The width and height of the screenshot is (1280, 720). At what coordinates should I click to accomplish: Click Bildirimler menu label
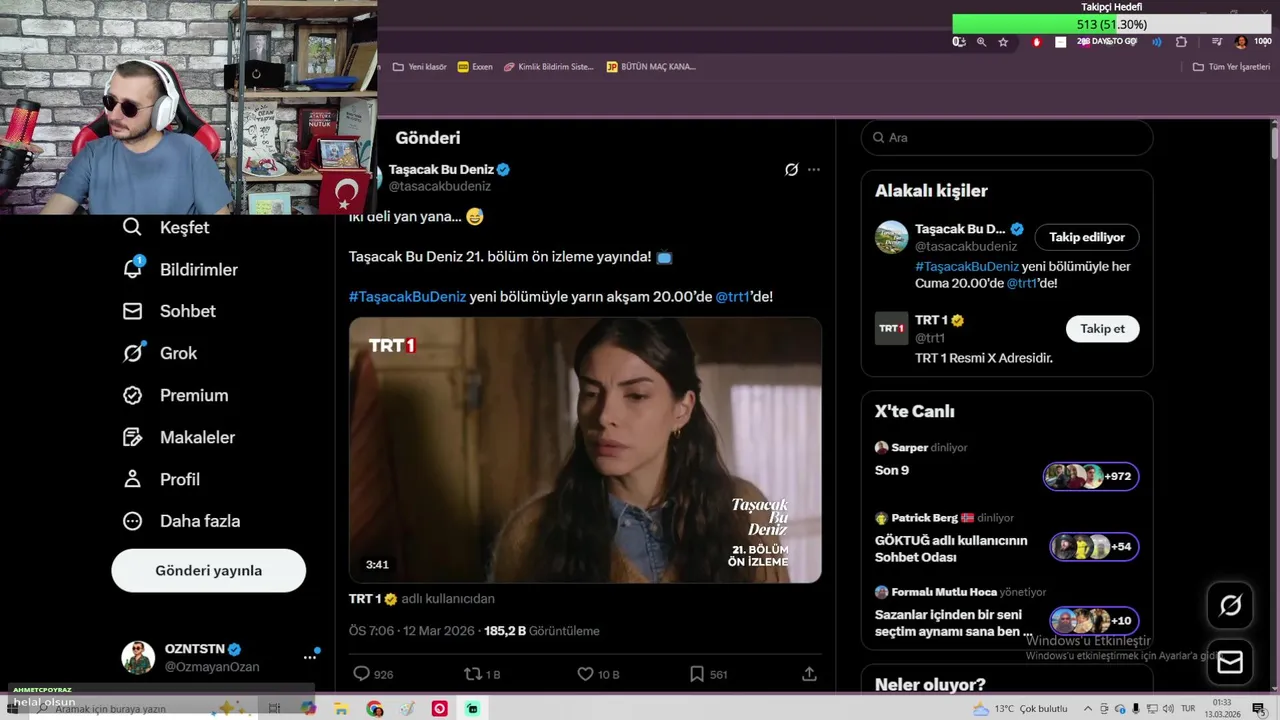click(199, 269)
